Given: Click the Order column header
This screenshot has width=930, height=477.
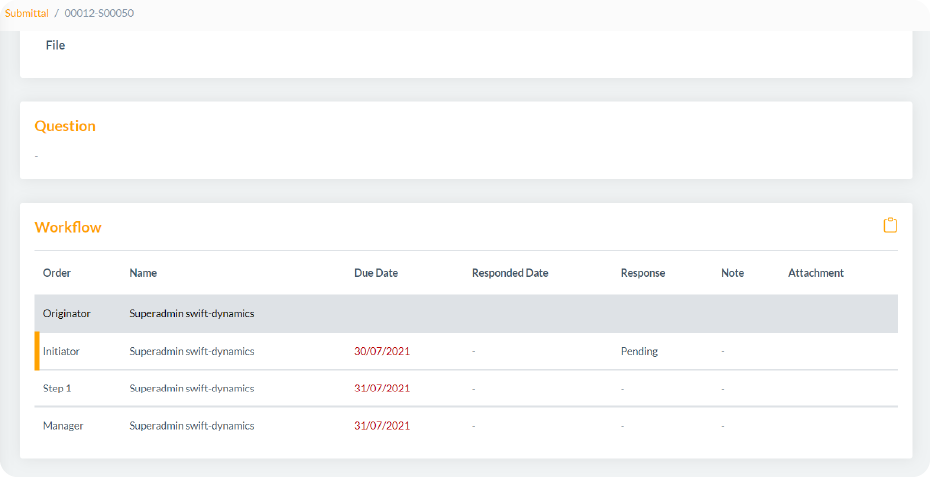Looking at the screenshot, I should (57, 274).
